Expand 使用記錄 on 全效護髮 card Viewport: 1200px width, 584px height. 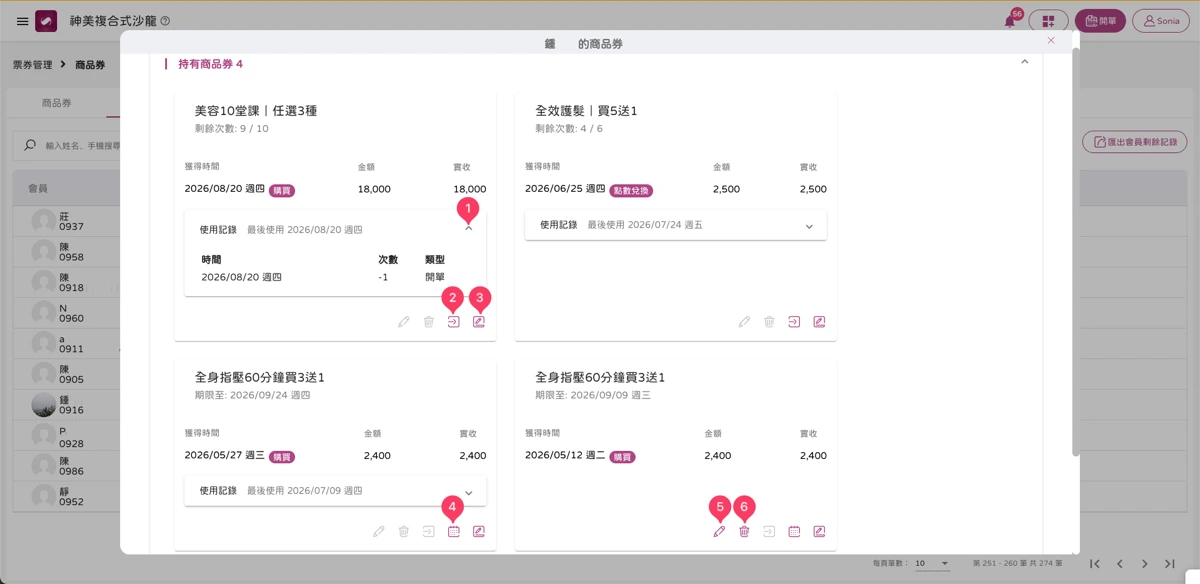click(809, 226)
